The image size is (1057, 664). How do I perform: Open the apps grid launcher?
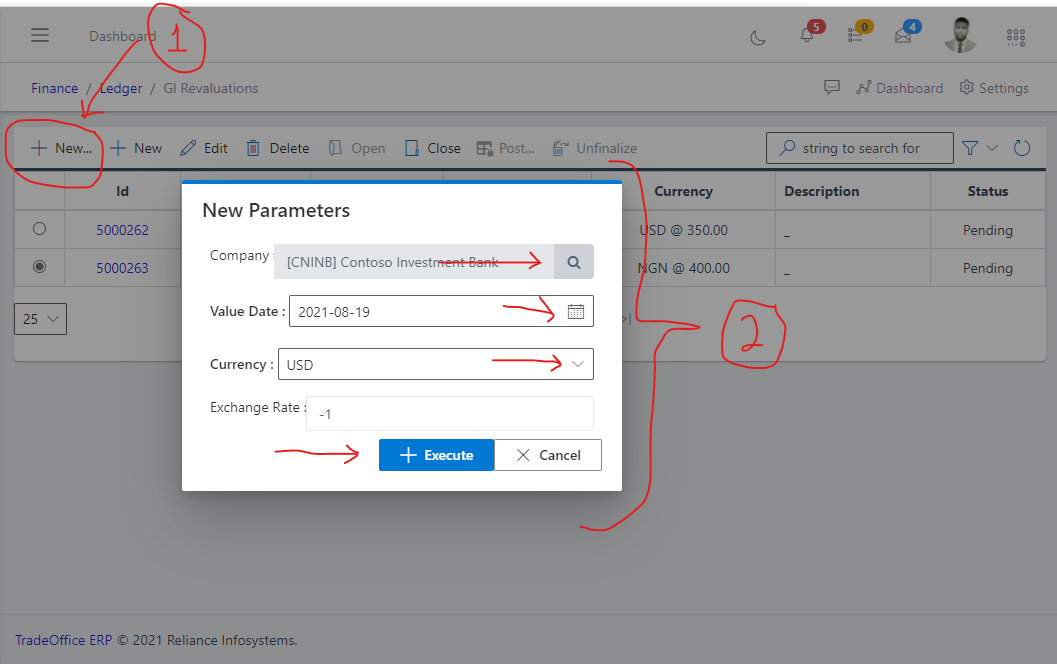tap(1016, 37)
